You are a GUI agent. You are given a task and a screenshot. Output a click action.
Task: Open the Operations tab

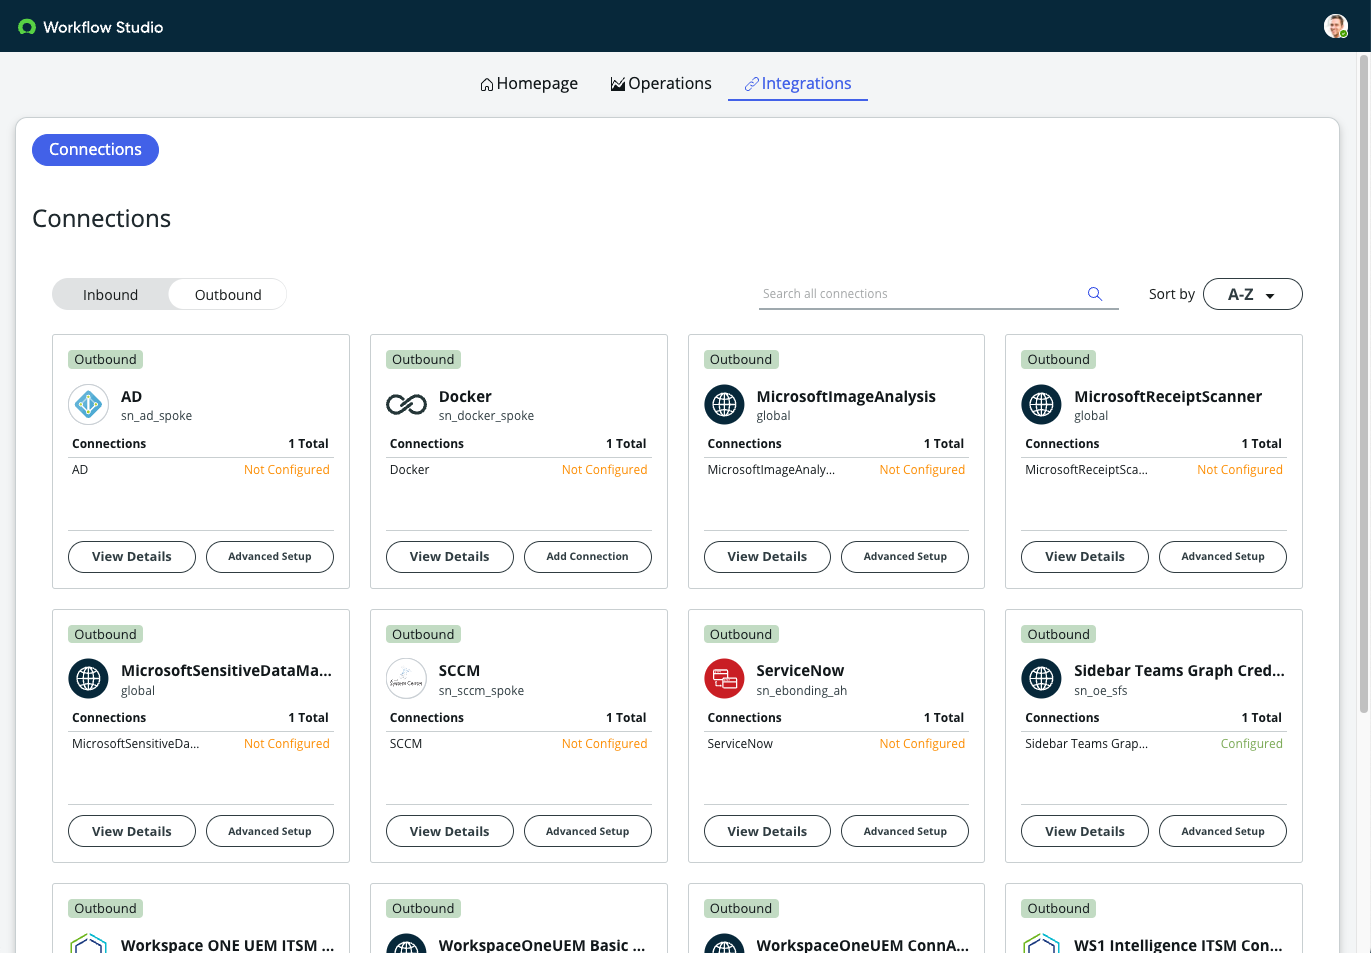click(x=661, y=84)
